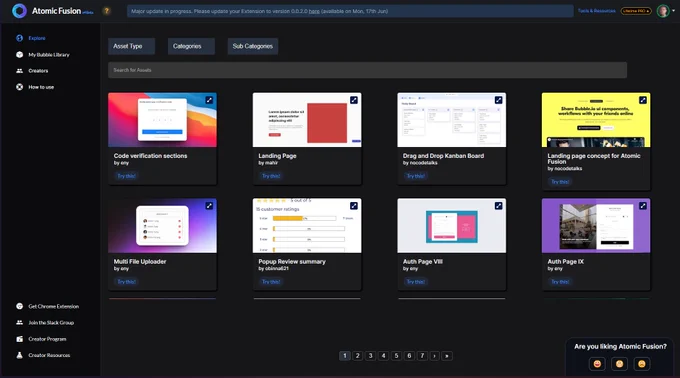Image resolution: width=680 pixels, height=378 pixels.
Task: Expand the Multi File Uploader preview icon
Action: (209, 206)
